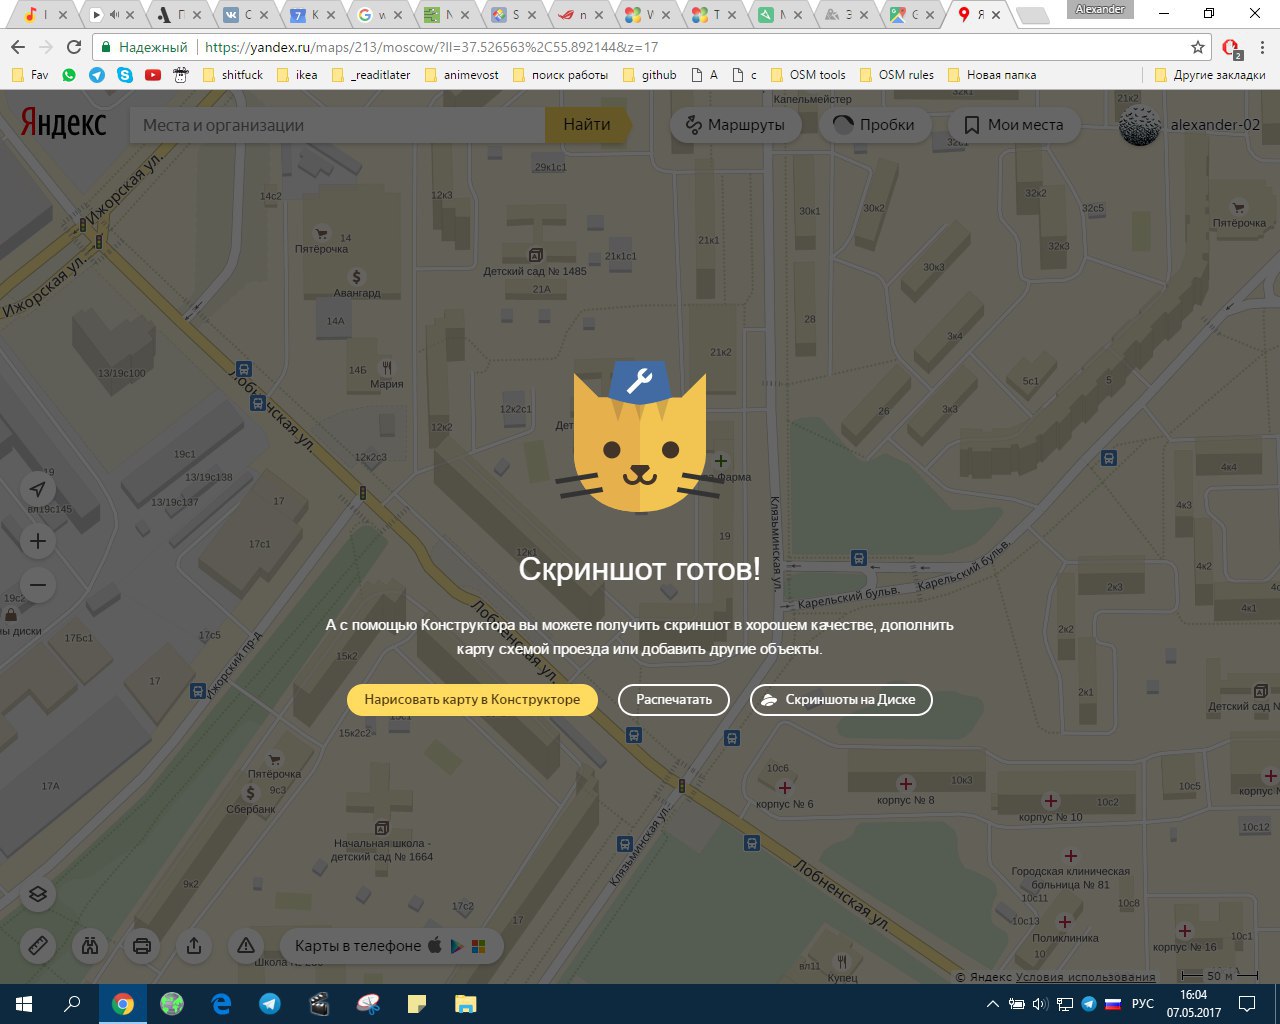Switch the 'РУС' input language
This screenshot has height=1024, width=1280.
coord(1142,1004)
